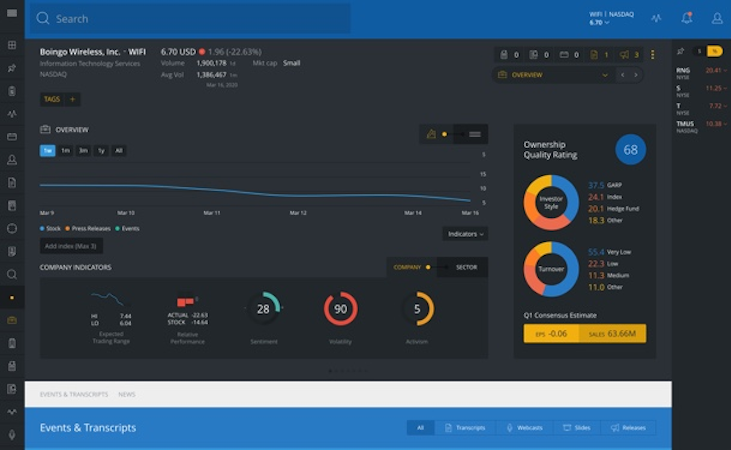Select the 1y time range
The height and width of the screenshot is (450, 731).
tap(101, 151)
